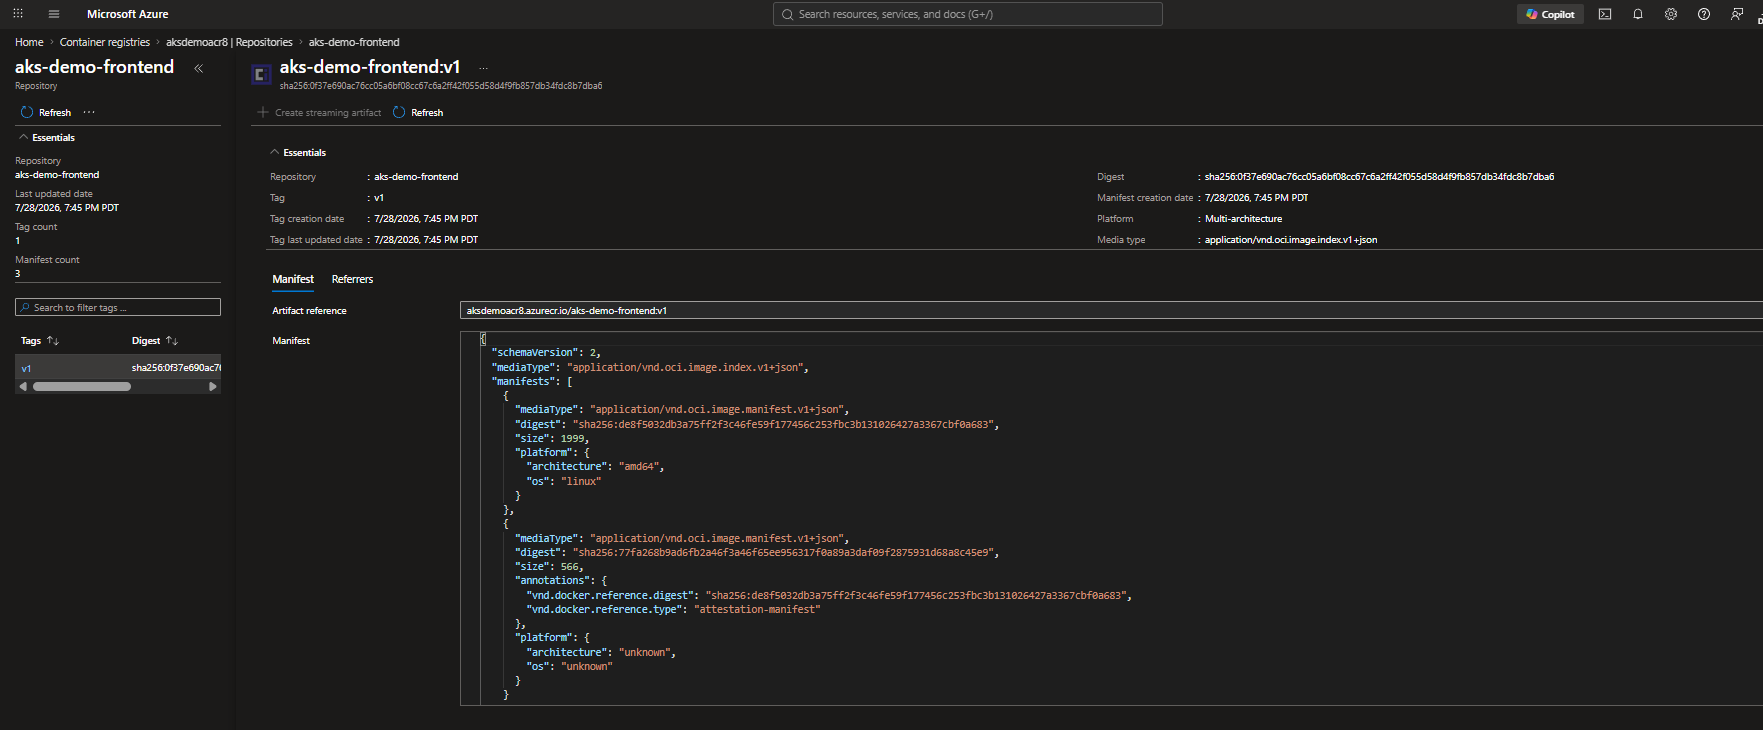Click the Microsoft Azure logo text
Screen dimensions: 1763x730
(127, 14)
